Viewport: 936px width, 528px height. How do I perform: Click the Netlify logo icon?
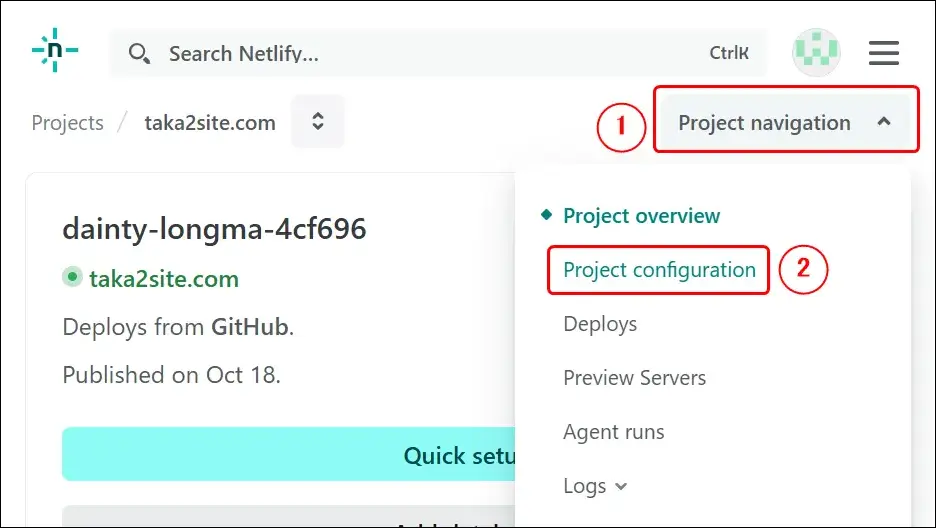[x=55, y=50]
